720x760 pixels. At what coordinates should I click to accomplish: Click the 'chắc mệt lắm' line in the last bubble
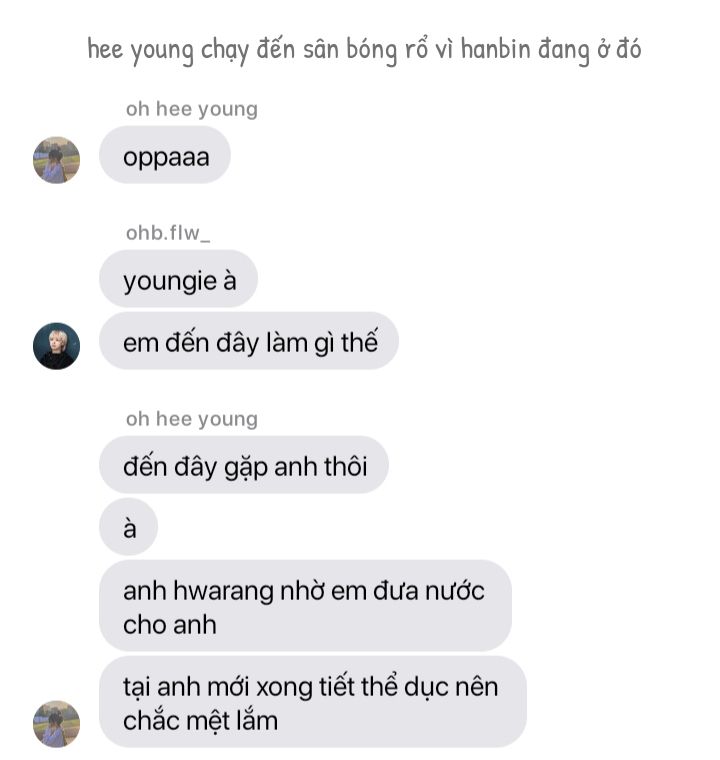click(200, 721)
